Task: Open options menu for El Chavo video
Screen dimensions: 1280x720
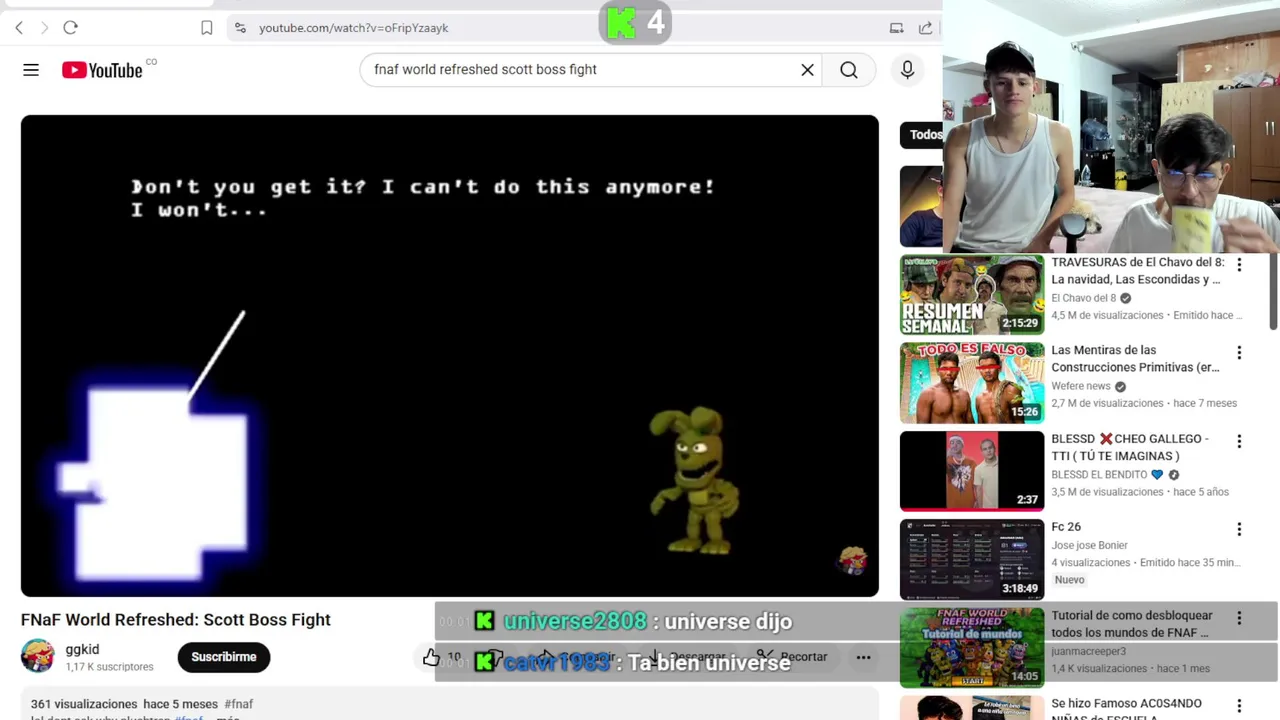Action: coord(1239,265)
